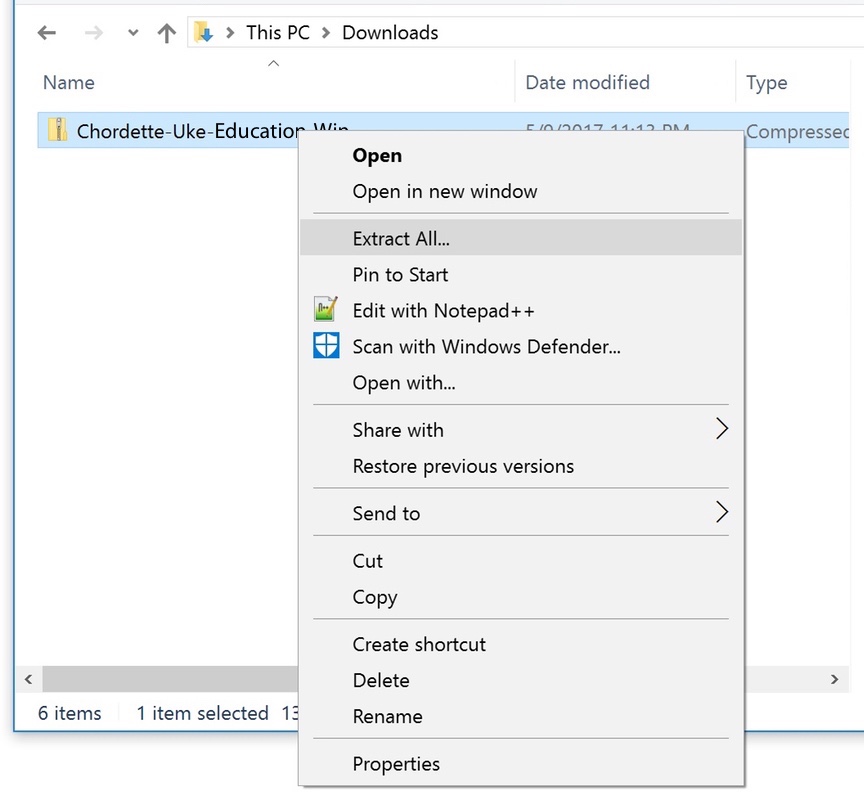This screenshot has height=809, width=864.
Task: Click the Windows Defender shield icon
Action: (x=327, y=347)
